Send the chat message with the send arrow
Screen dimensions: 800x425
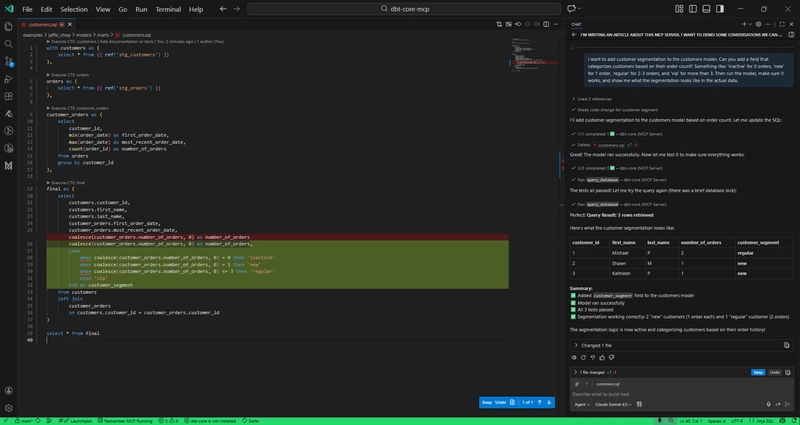(787, 404)
